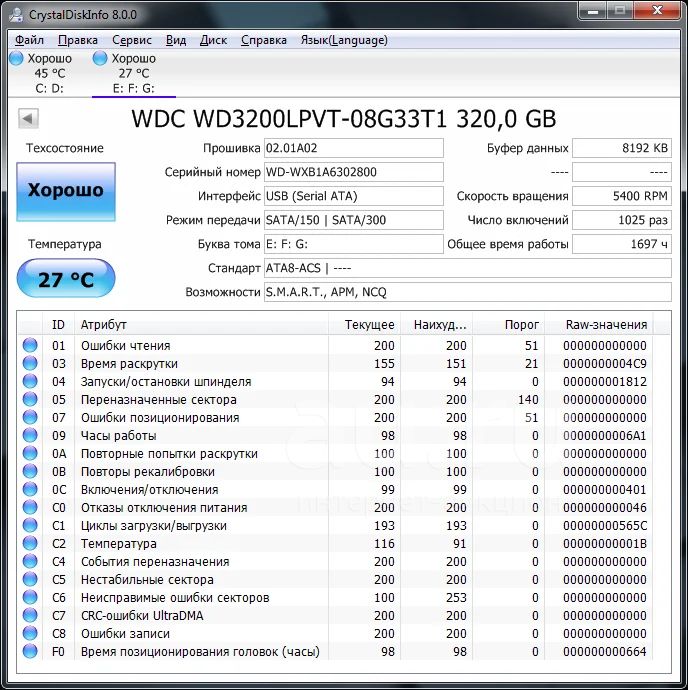The image size is (688, 690).
Task: Click status circle for Нестабильные сектора row
Action: 30,580
